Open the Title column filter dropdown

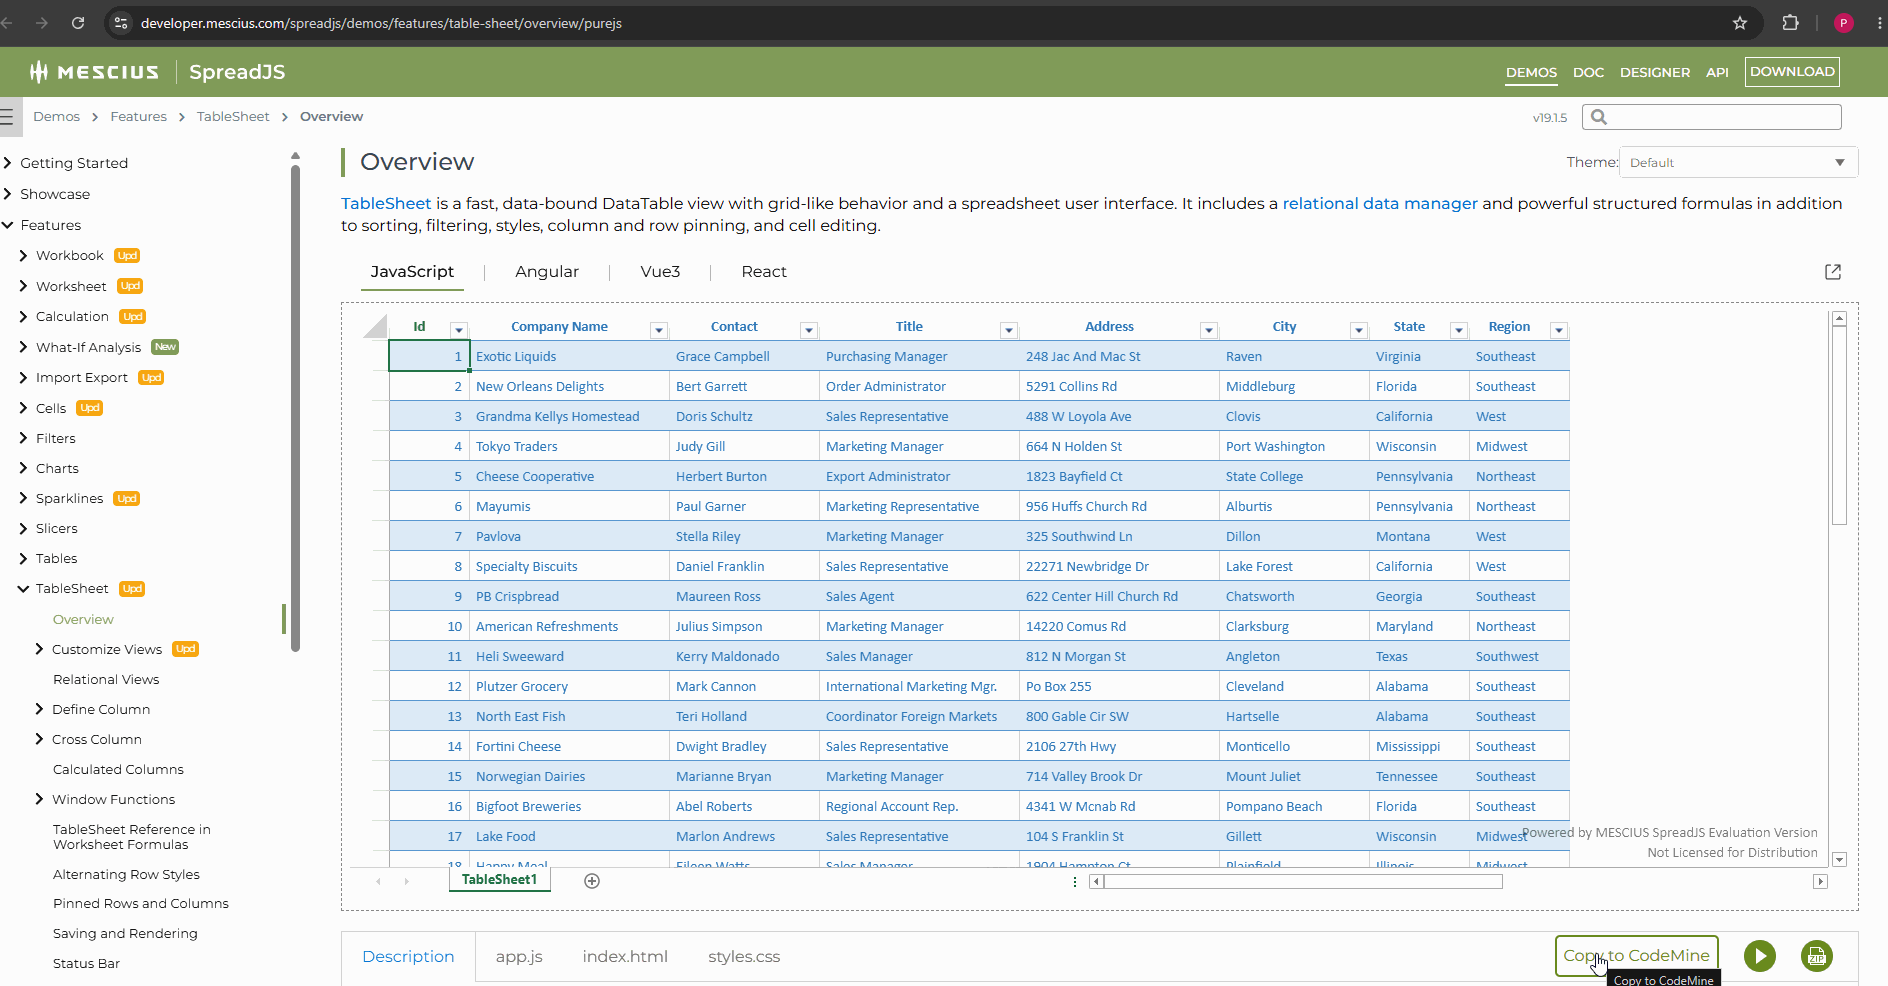coord(1009,330)
